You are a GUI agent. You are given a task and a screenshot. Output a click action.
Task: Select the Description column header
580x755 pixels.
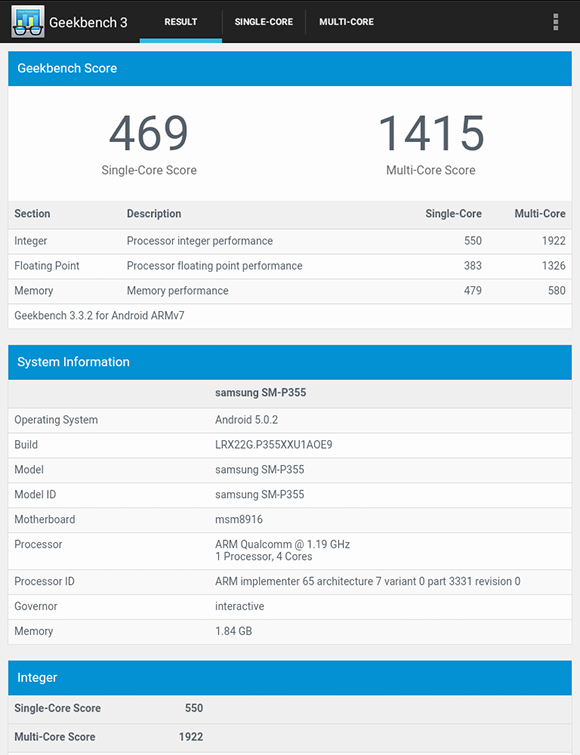click(x=154, y=213)
